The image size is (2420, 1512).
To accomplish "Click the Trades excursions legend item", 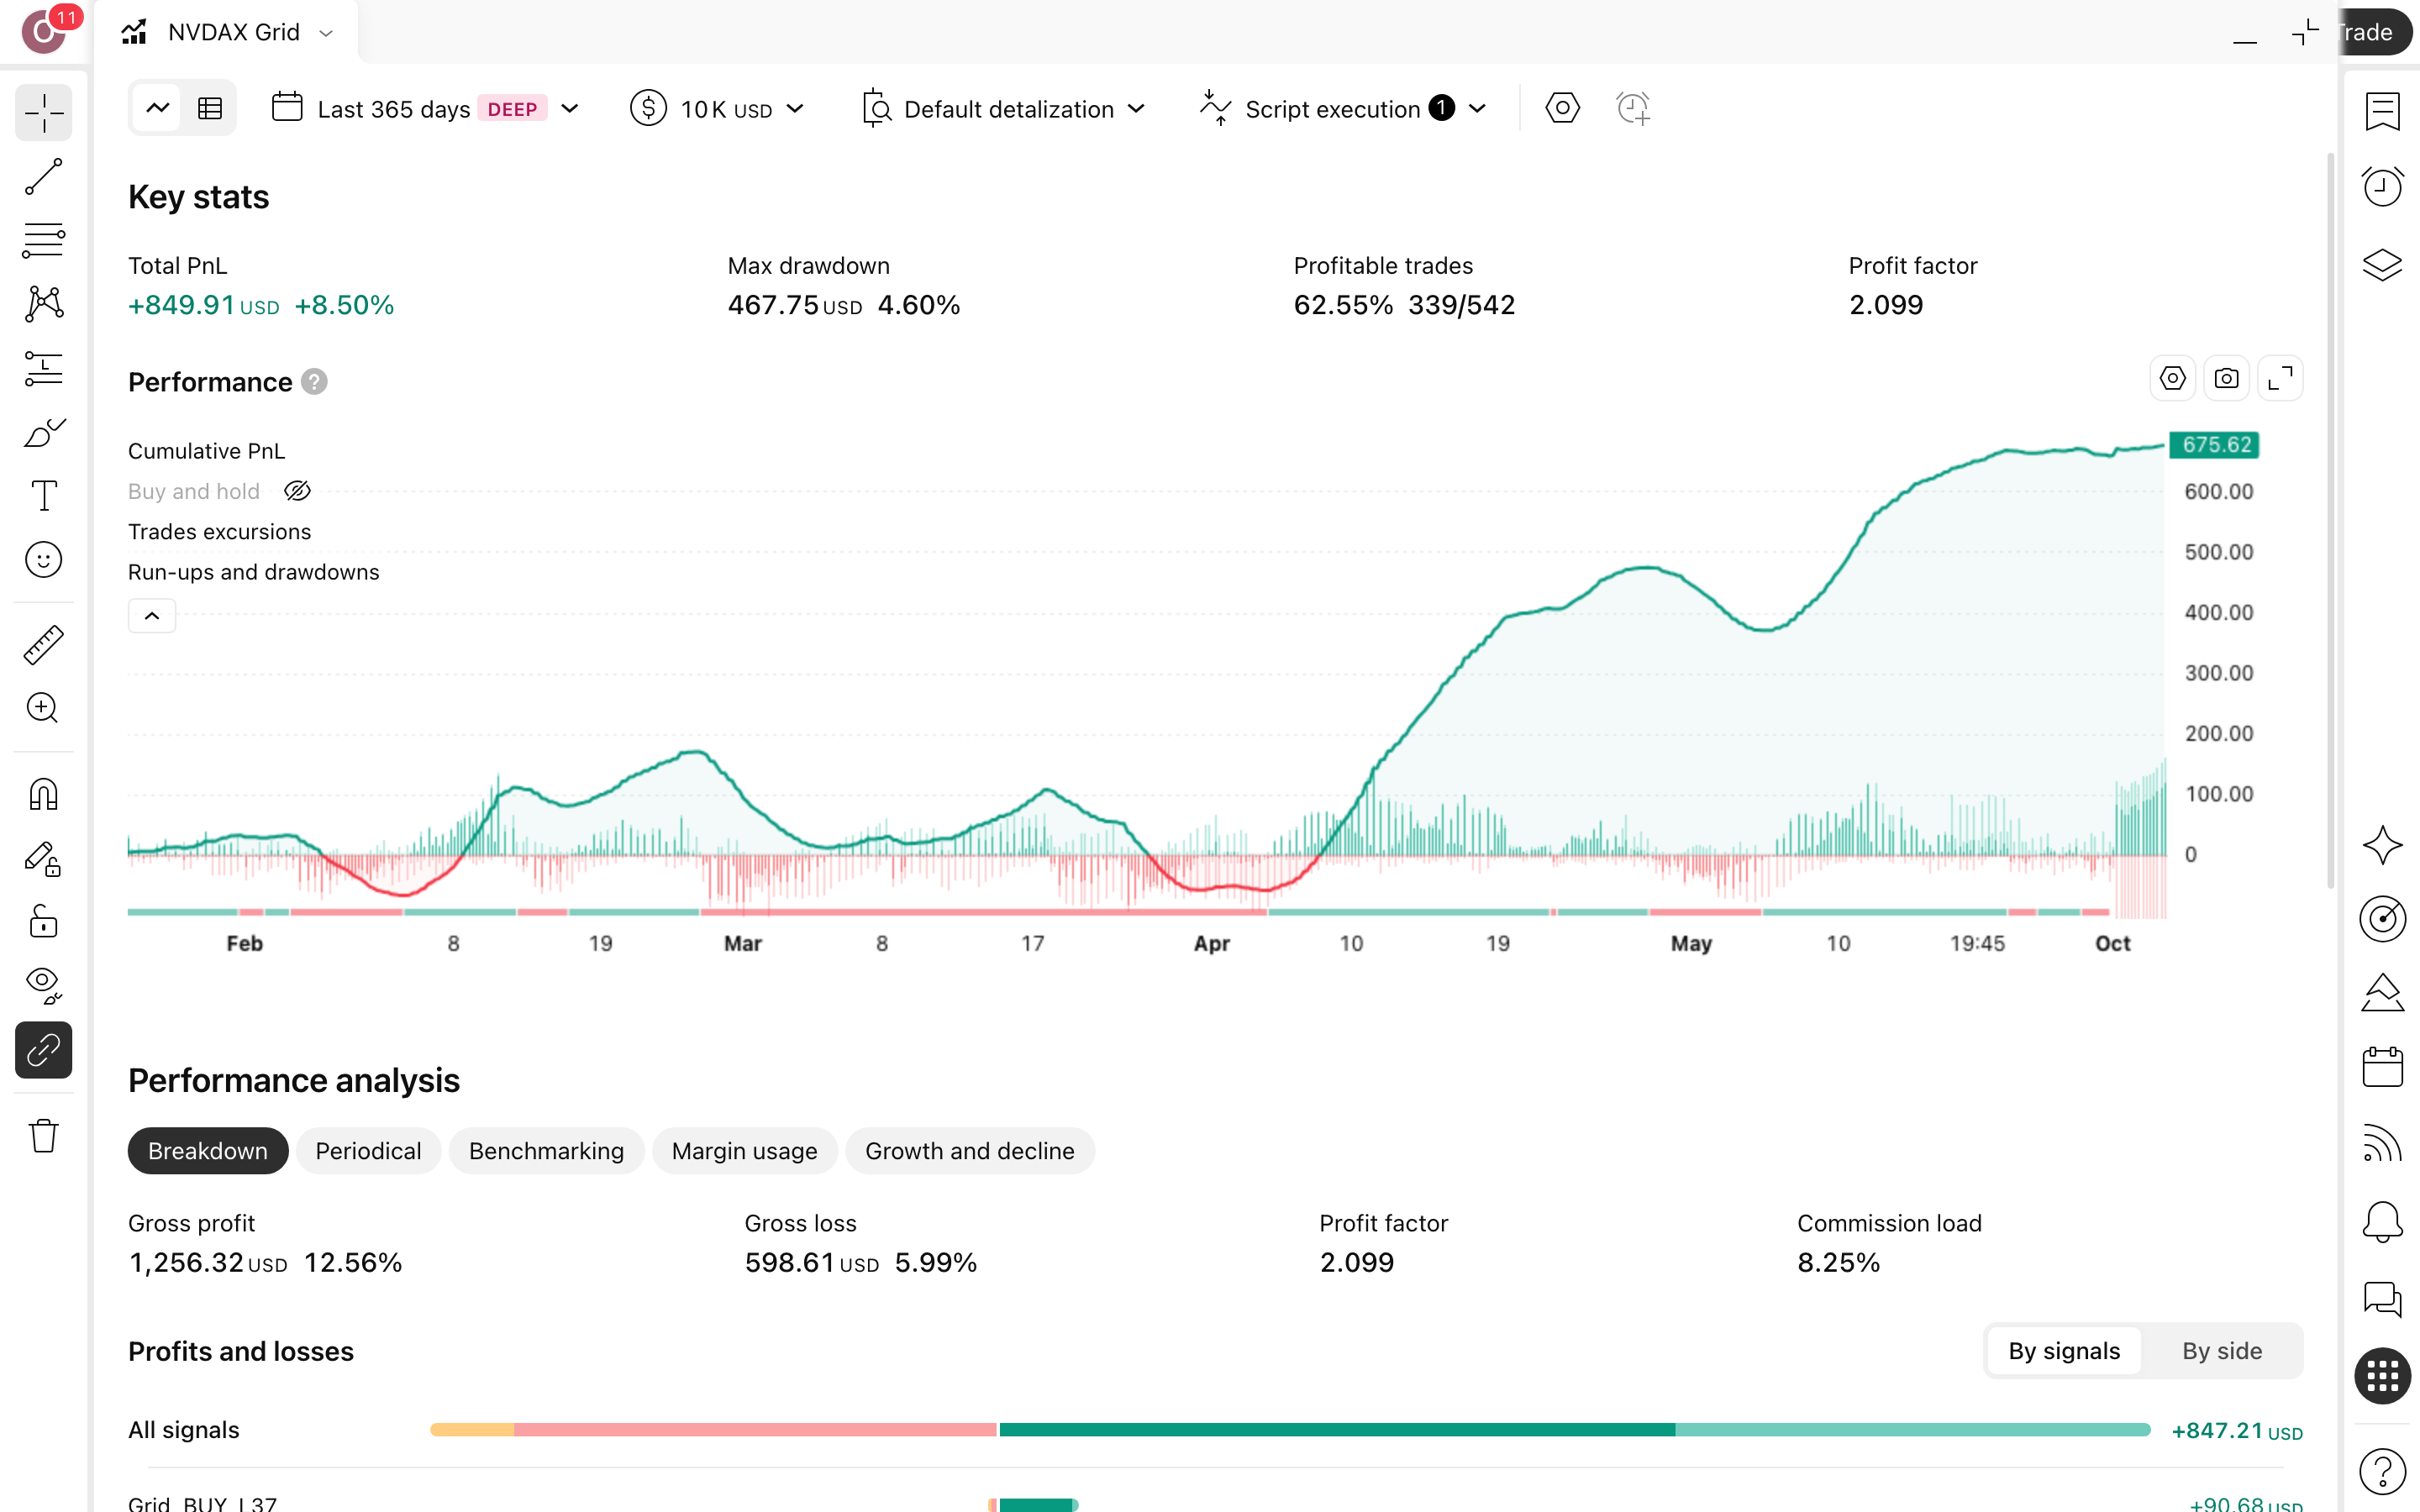I will [x=219, y=532].
